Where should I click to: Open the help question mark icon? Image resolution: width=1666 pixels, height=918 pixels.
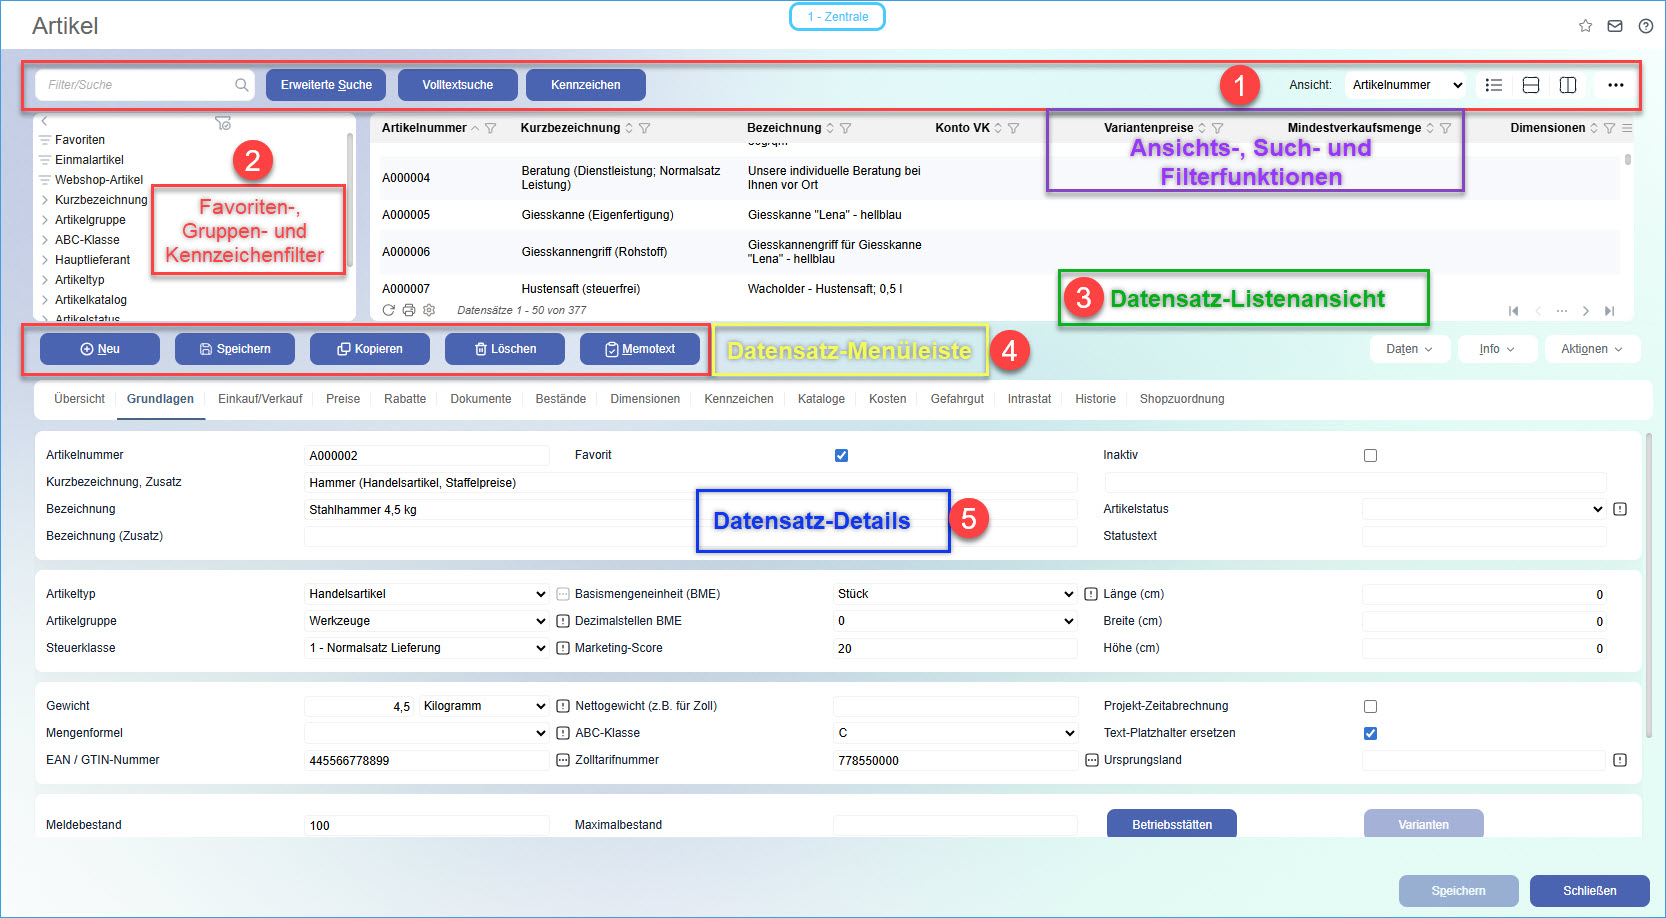click(x=1645, y=26)
